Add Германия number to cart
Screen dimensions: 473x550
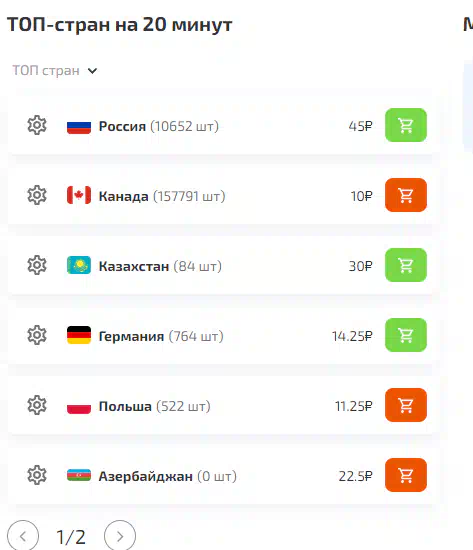coord(406,335)
